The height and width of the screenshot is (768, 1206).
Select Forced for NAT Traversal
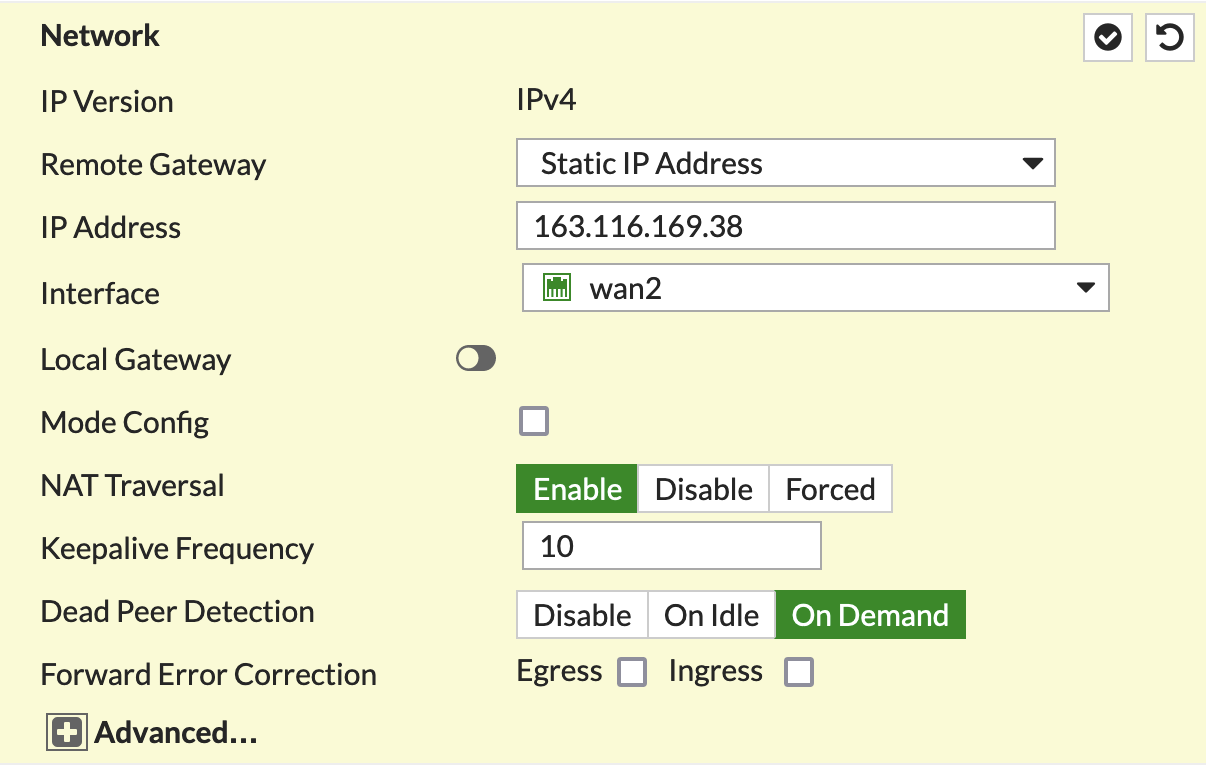coord(830,489)
